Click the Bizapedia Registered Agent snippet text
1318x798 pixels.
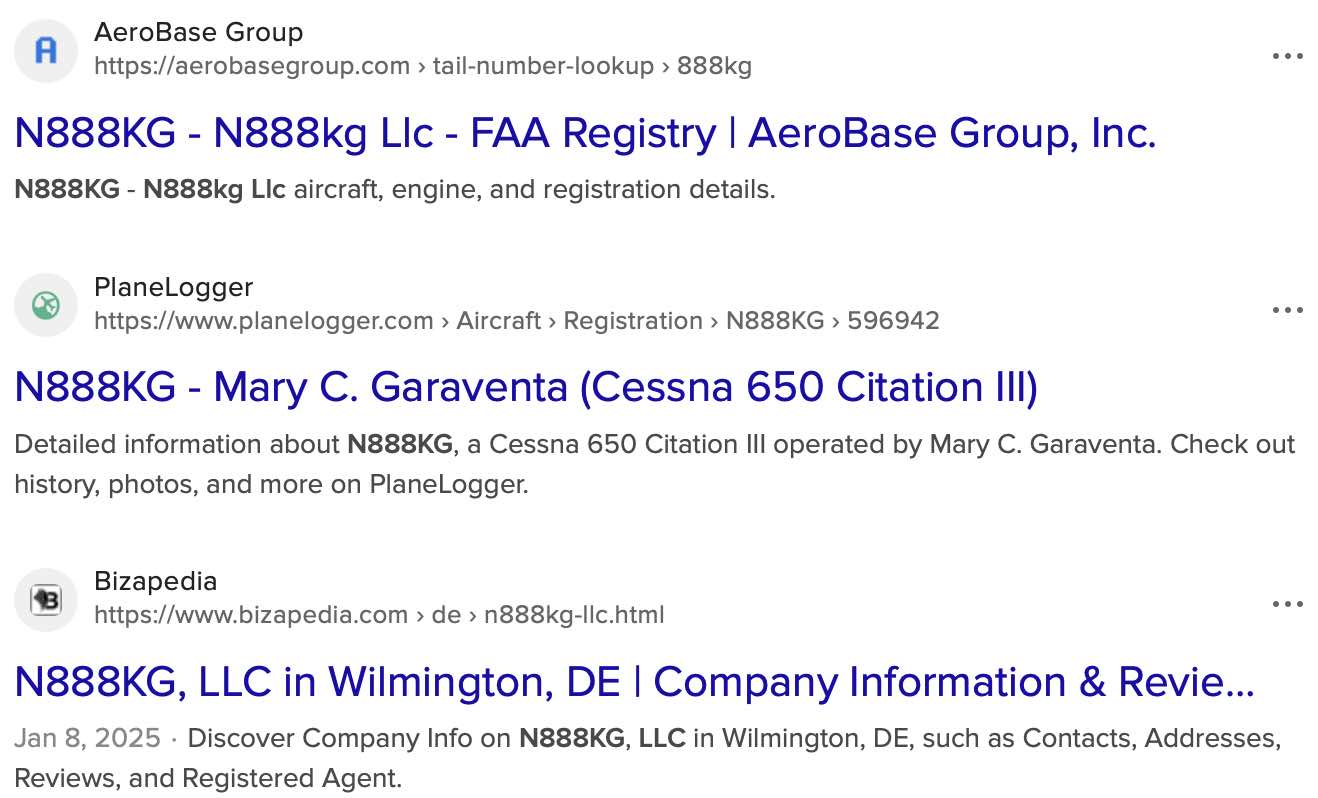pyautogui.click(x=648, y=758)
